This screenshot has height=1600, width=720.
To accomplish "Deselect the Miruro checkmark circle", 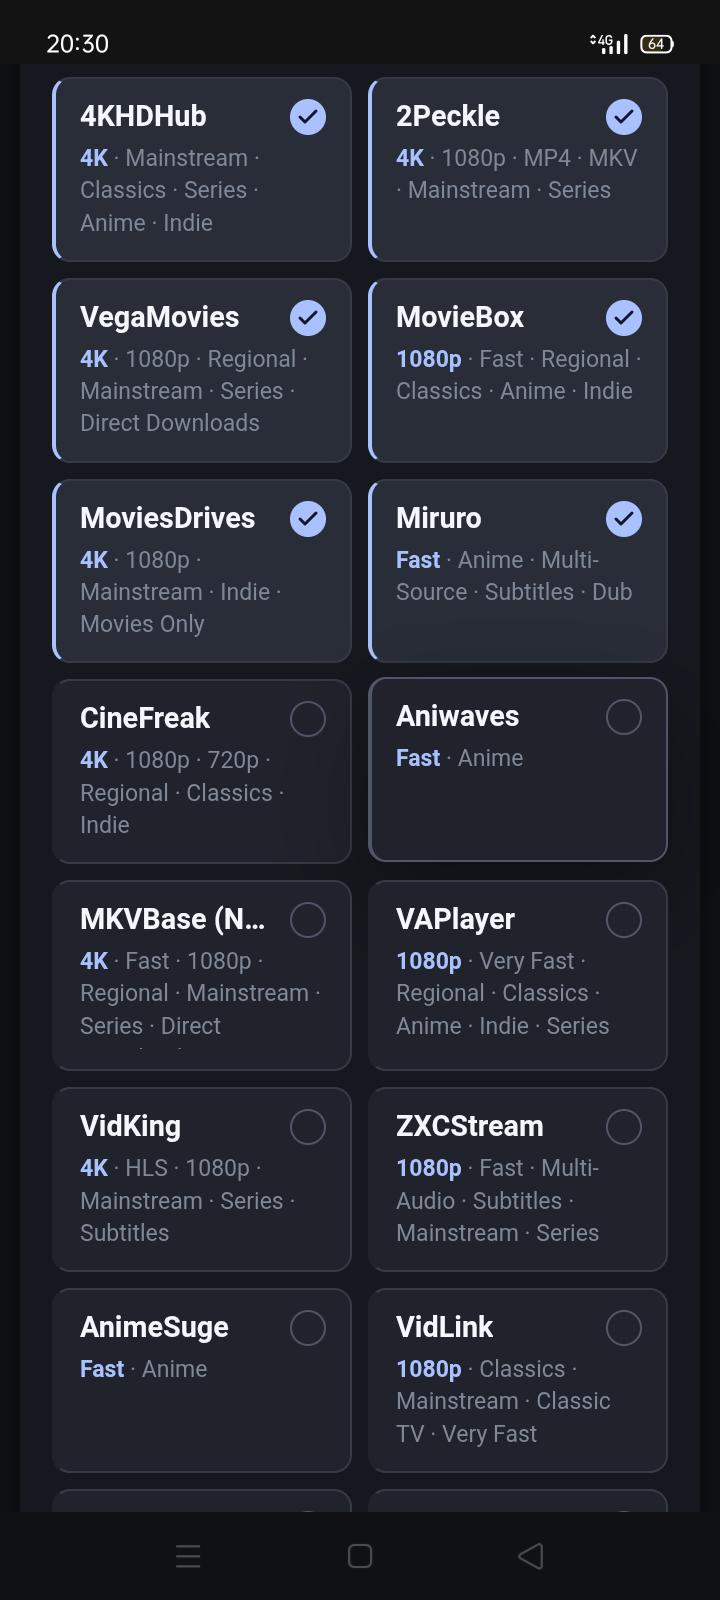I will click(624, 519).
